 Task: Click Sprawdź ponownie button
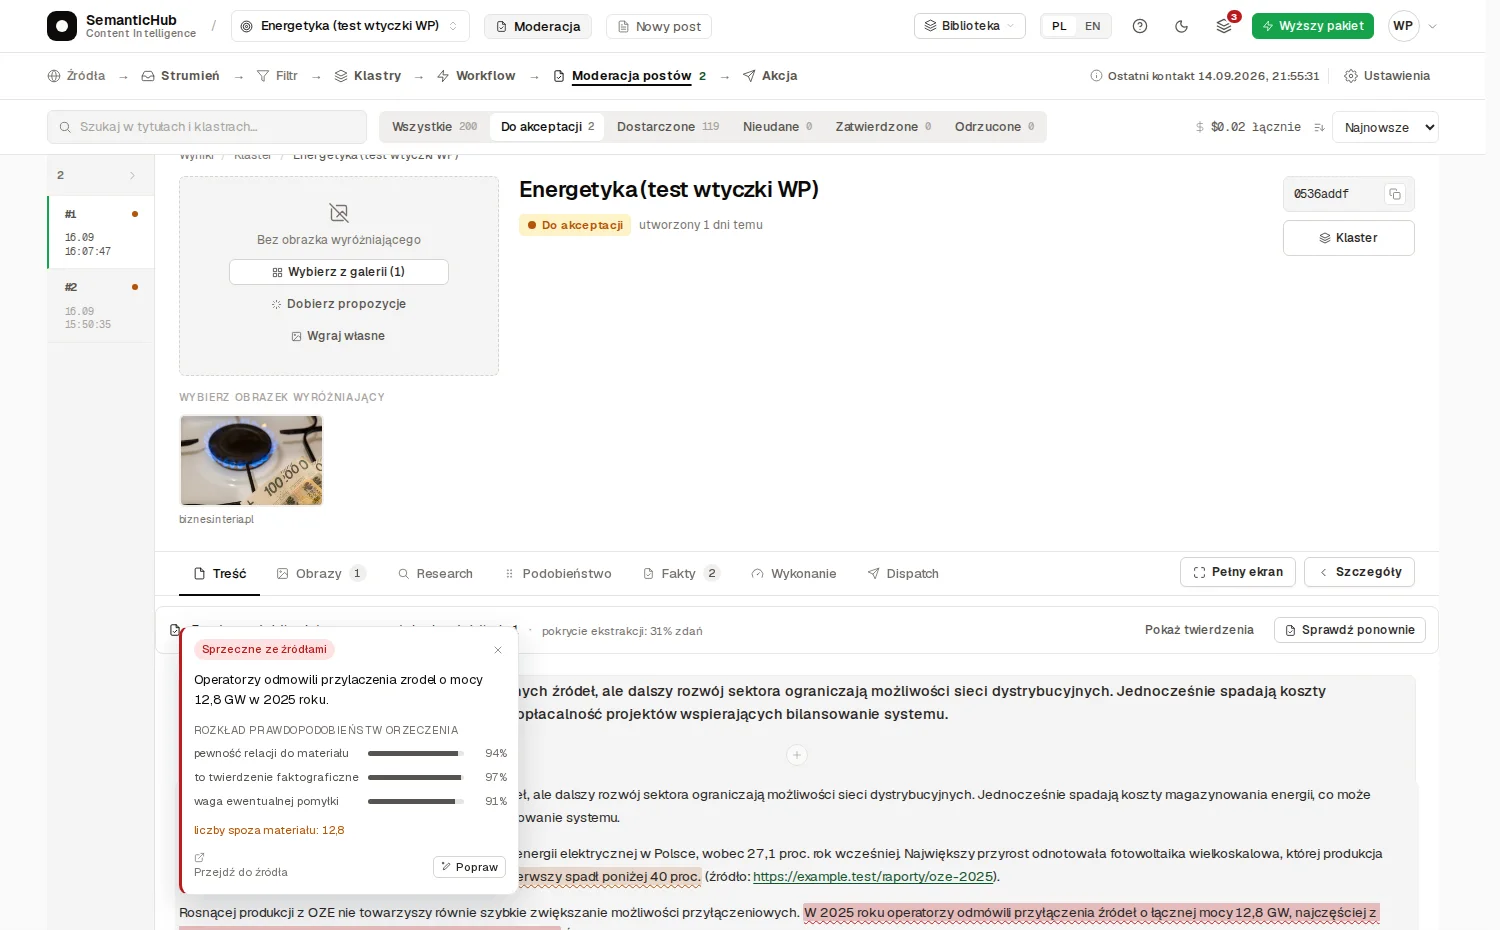tap(1349, 630)
